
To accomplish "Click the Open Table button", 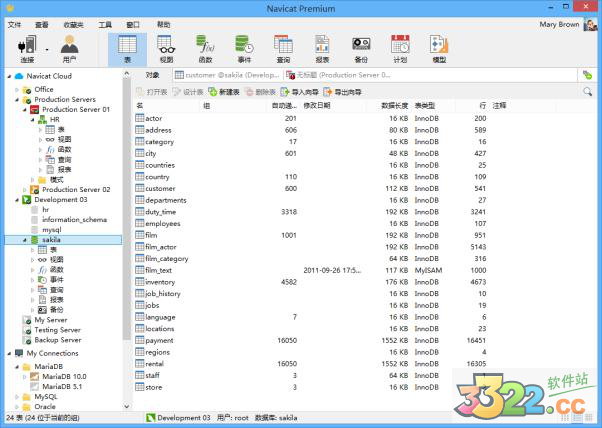I will (152, 92).
